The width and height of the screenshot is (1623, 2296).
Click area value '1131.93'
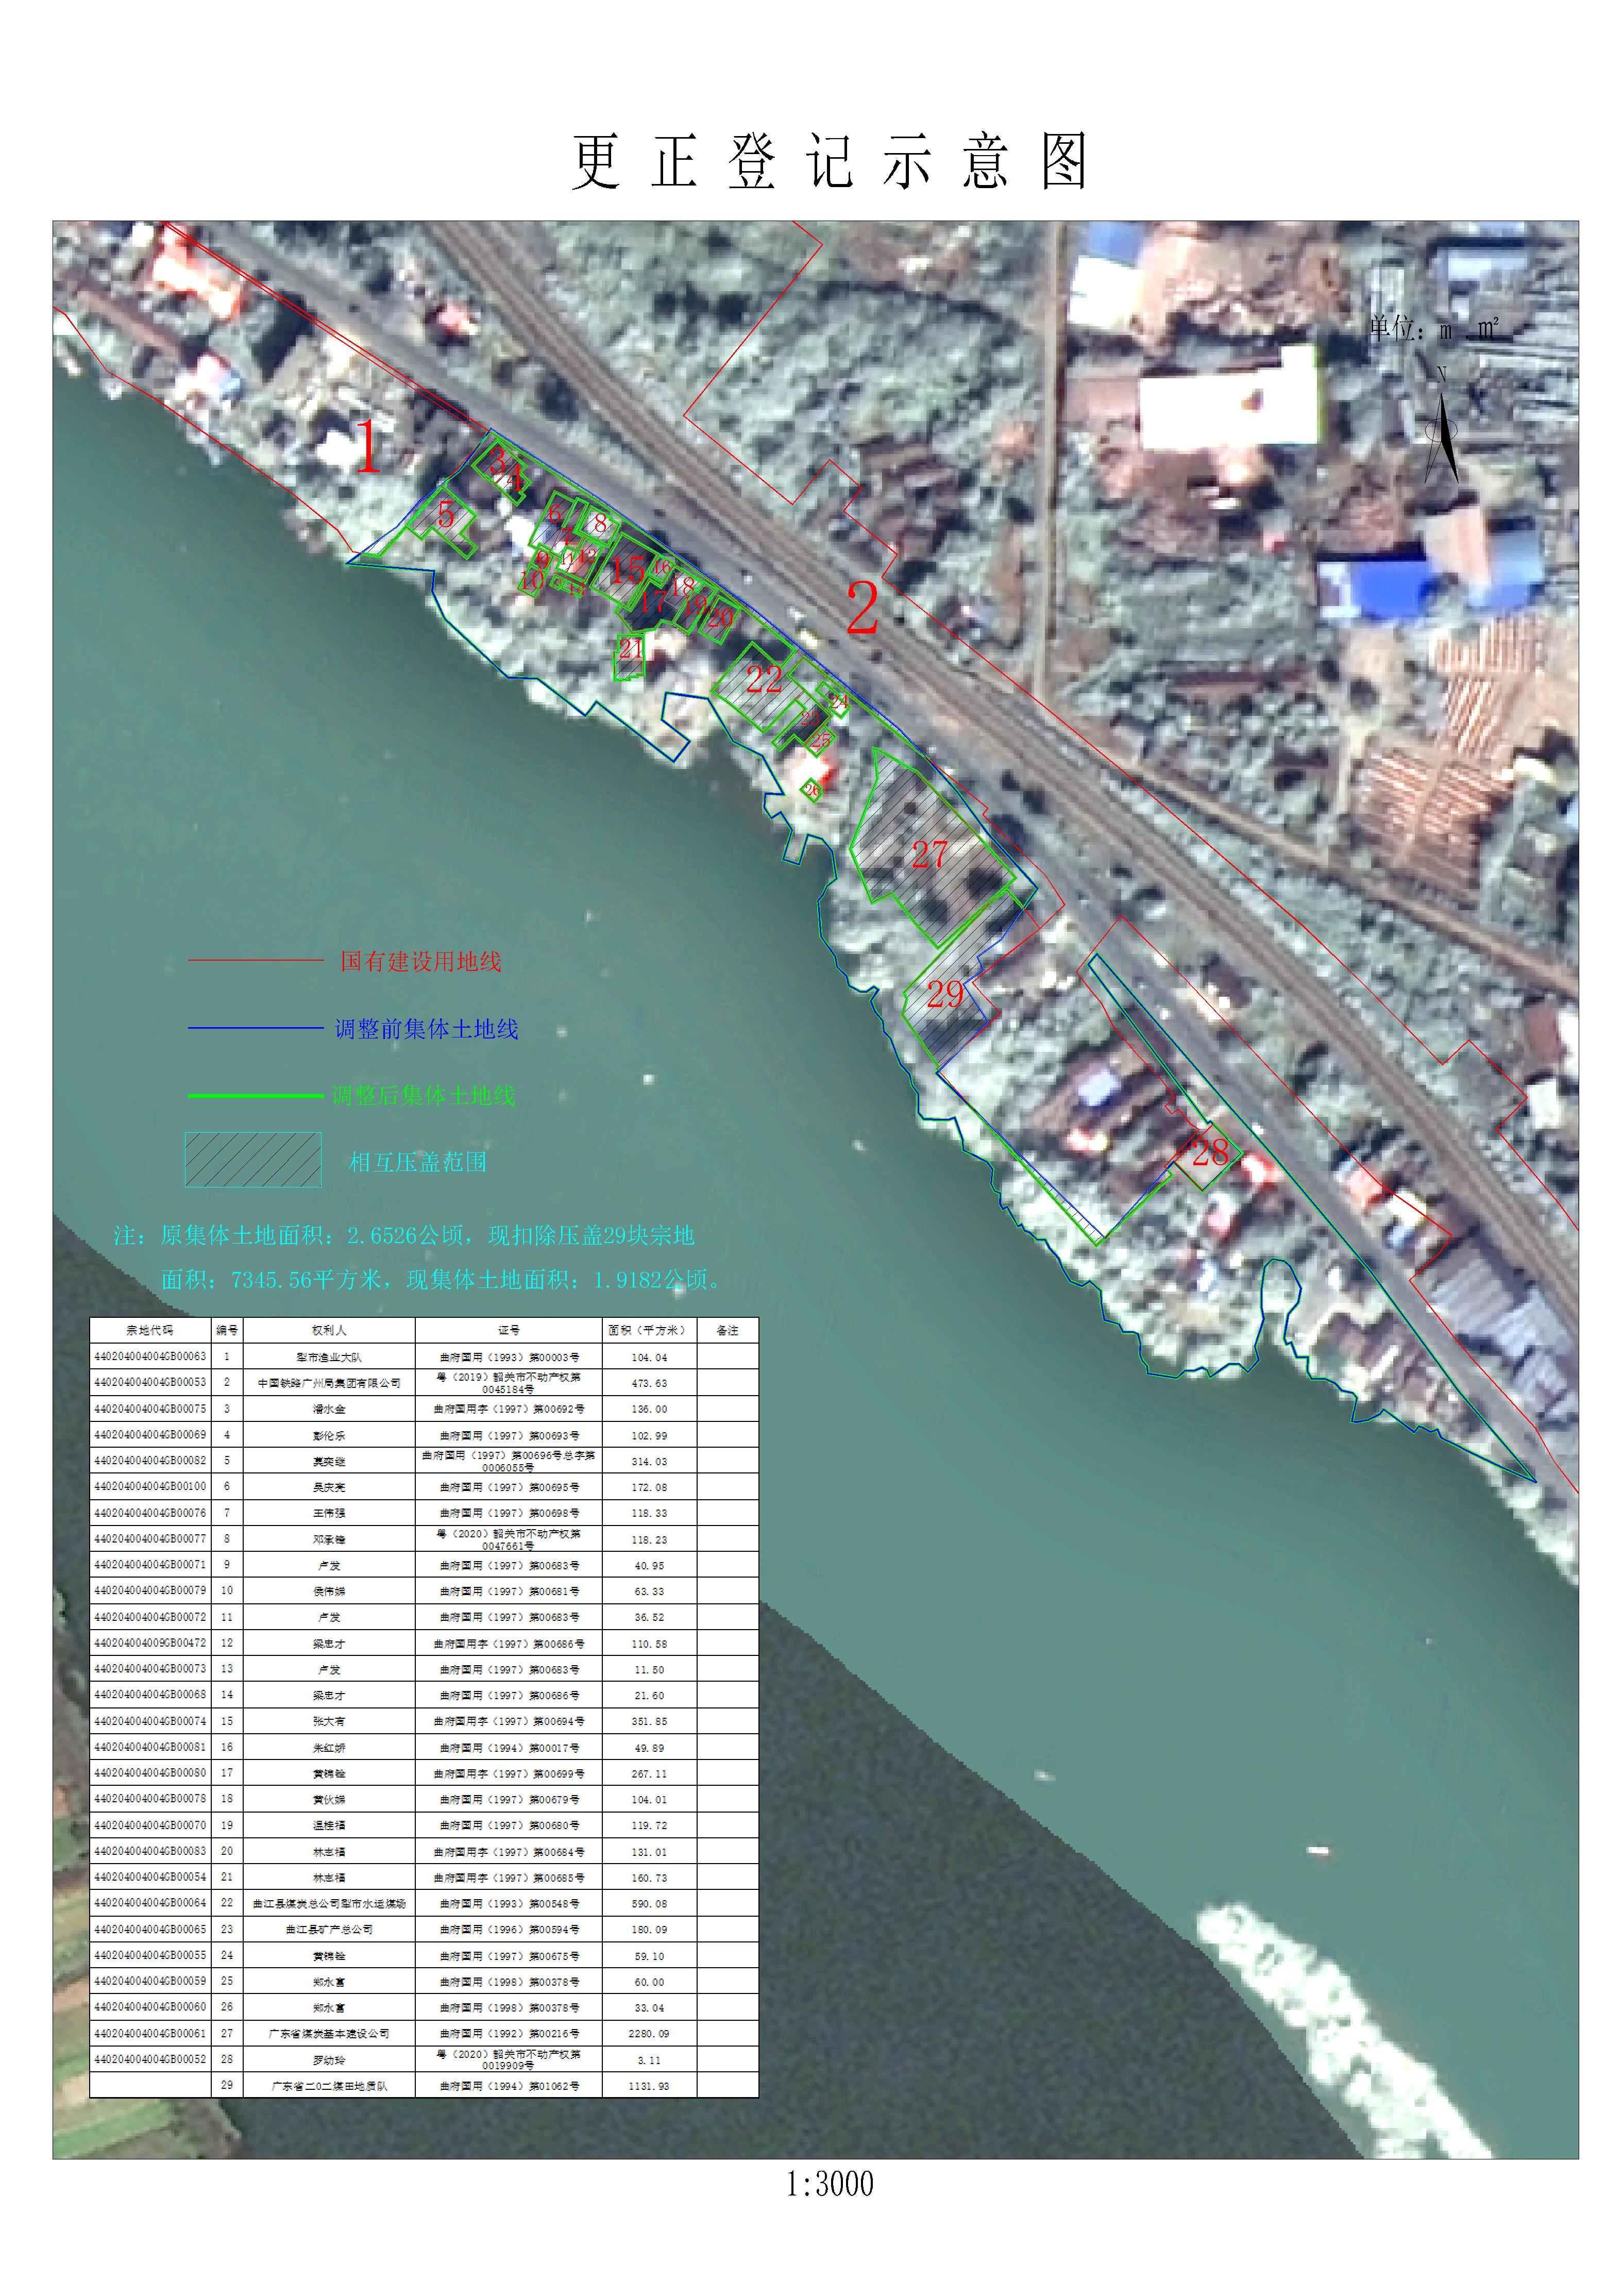click(648, 2086)
